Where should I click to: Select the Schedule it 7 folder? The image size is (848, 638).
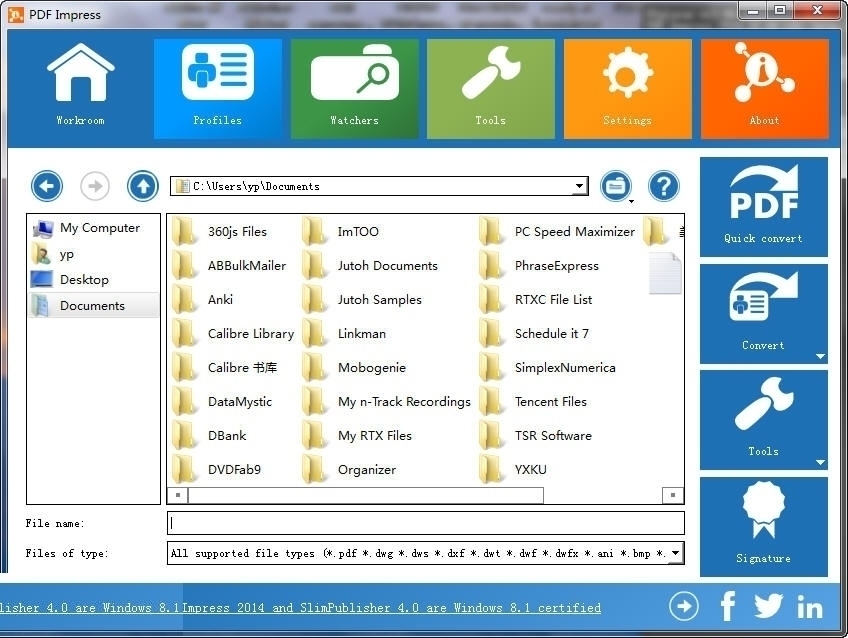pos(534,334)
